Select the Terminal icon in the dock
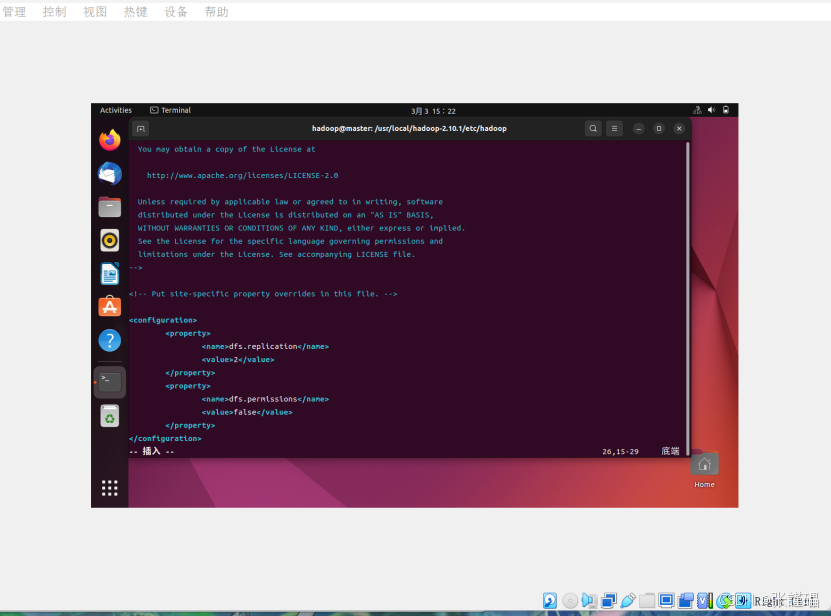 click(x=110, y=382)
